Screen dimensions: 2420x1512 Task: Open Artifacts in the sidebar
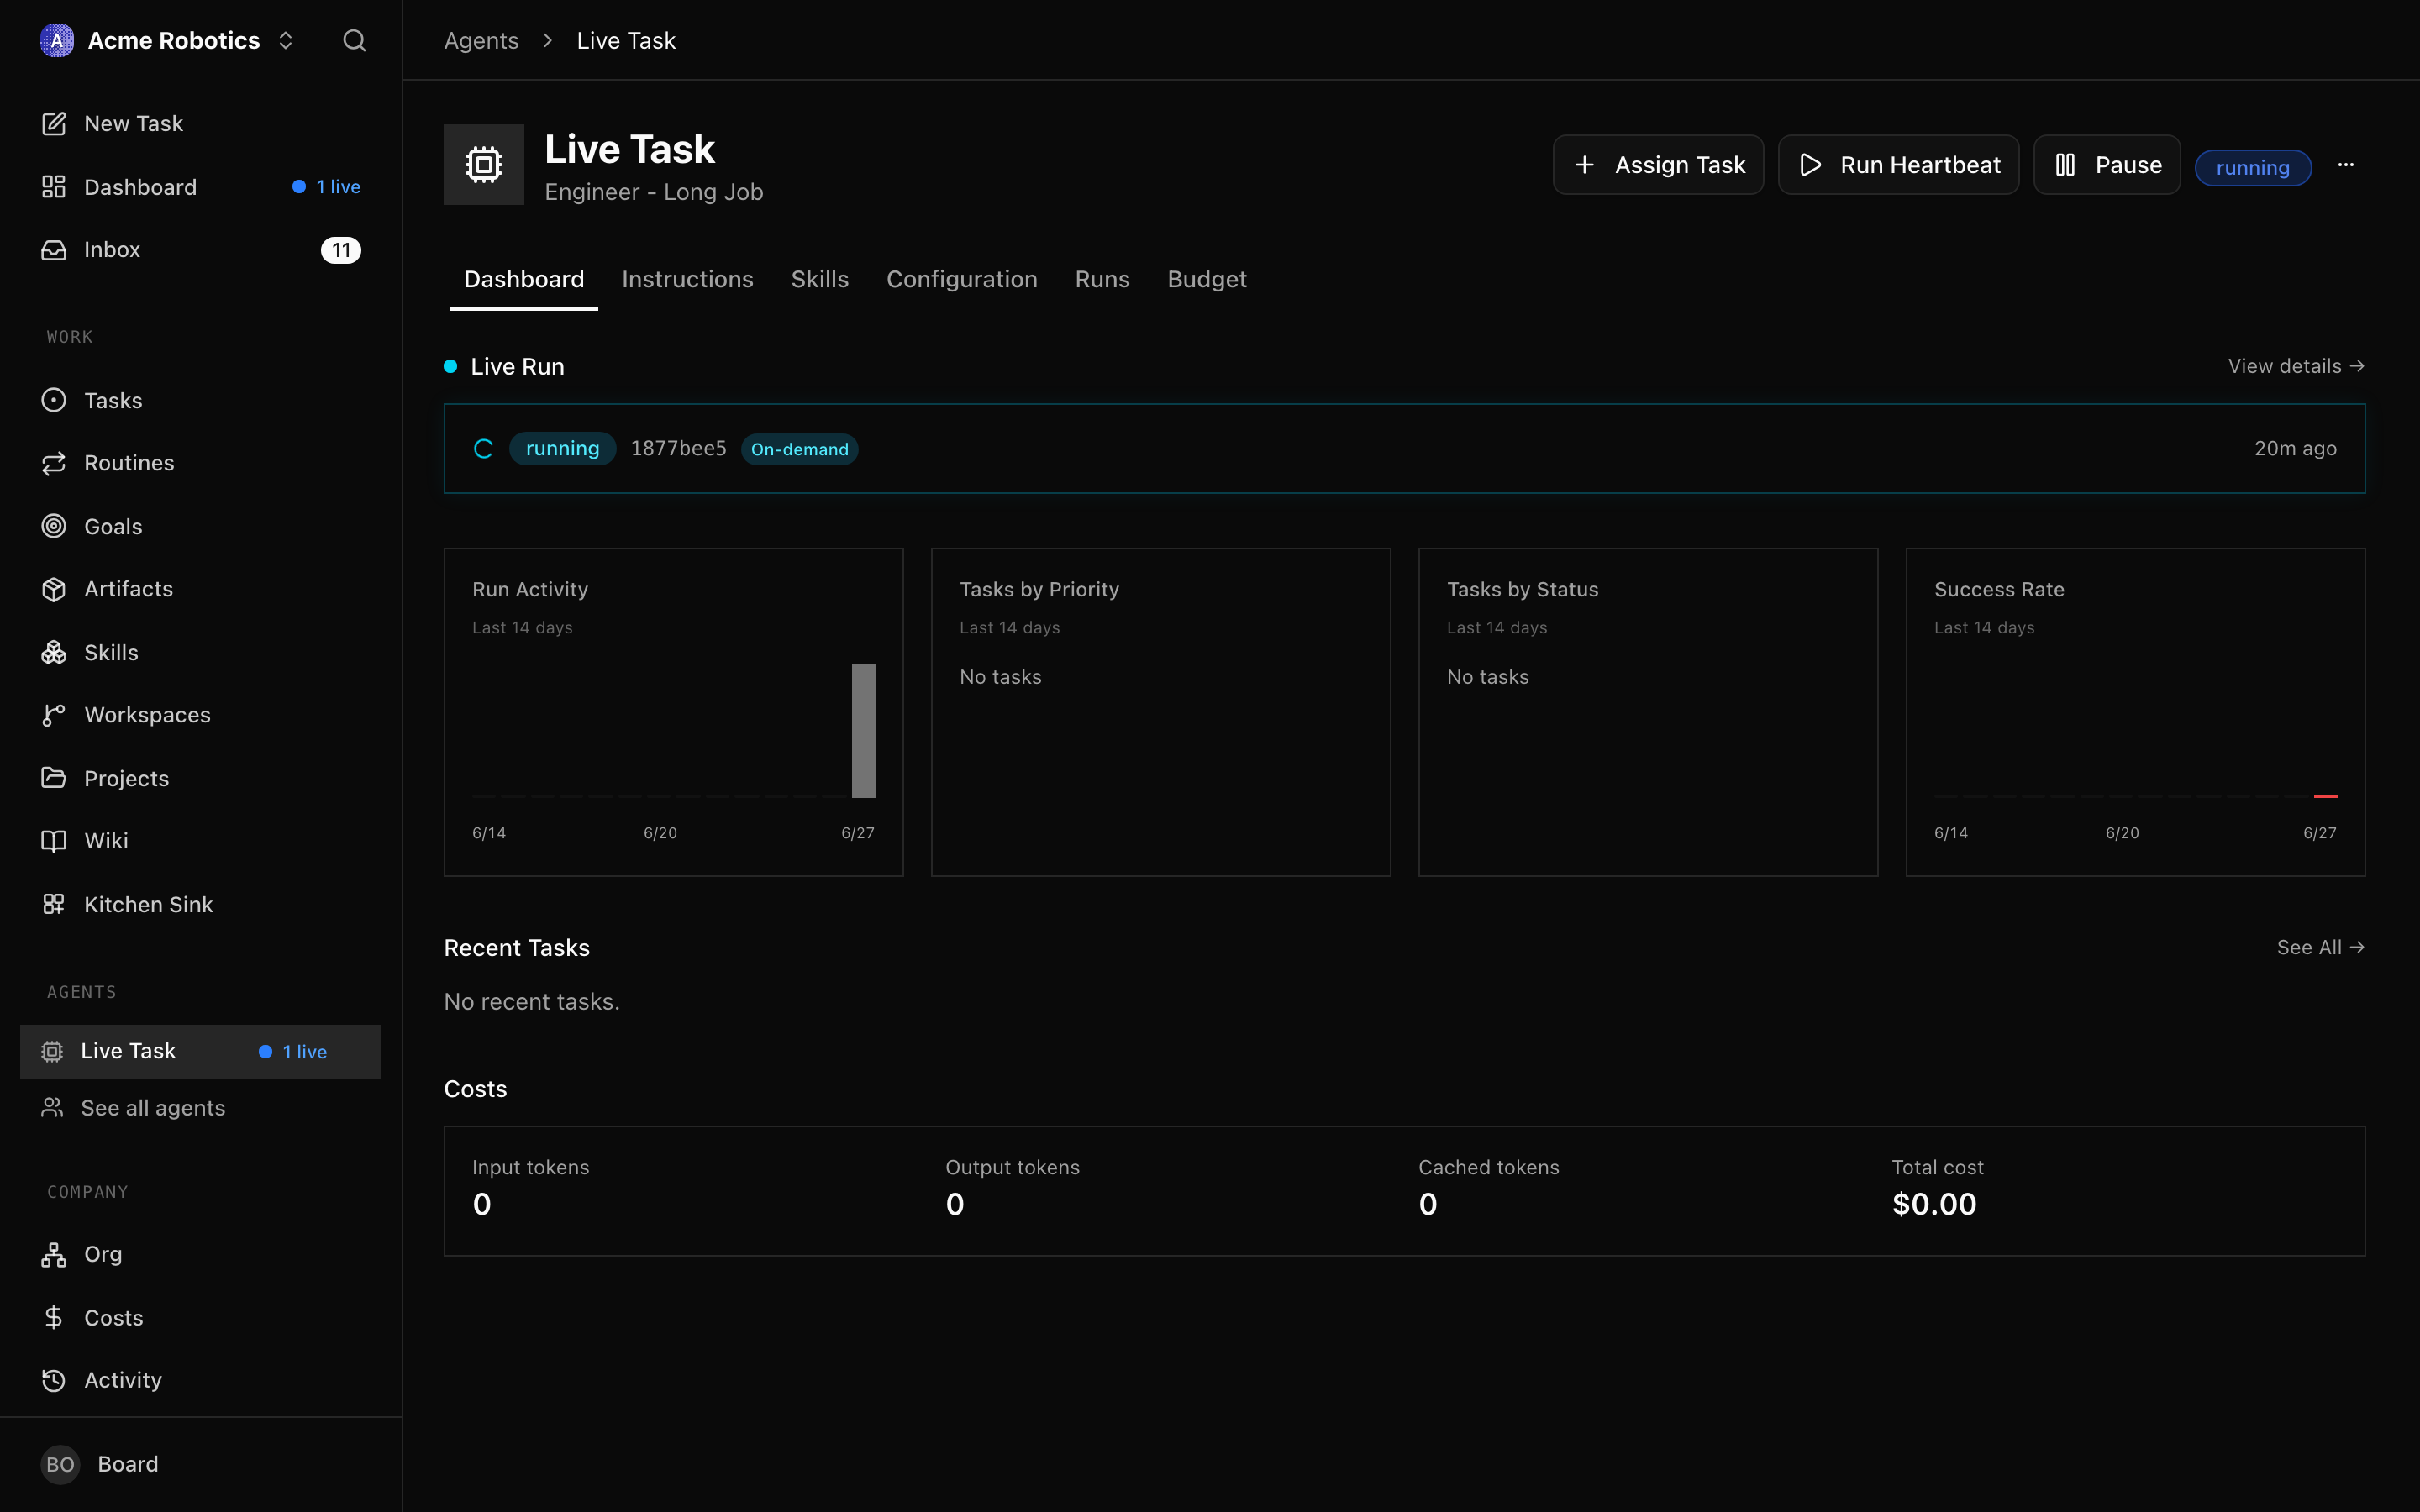(x=200, y=589)
